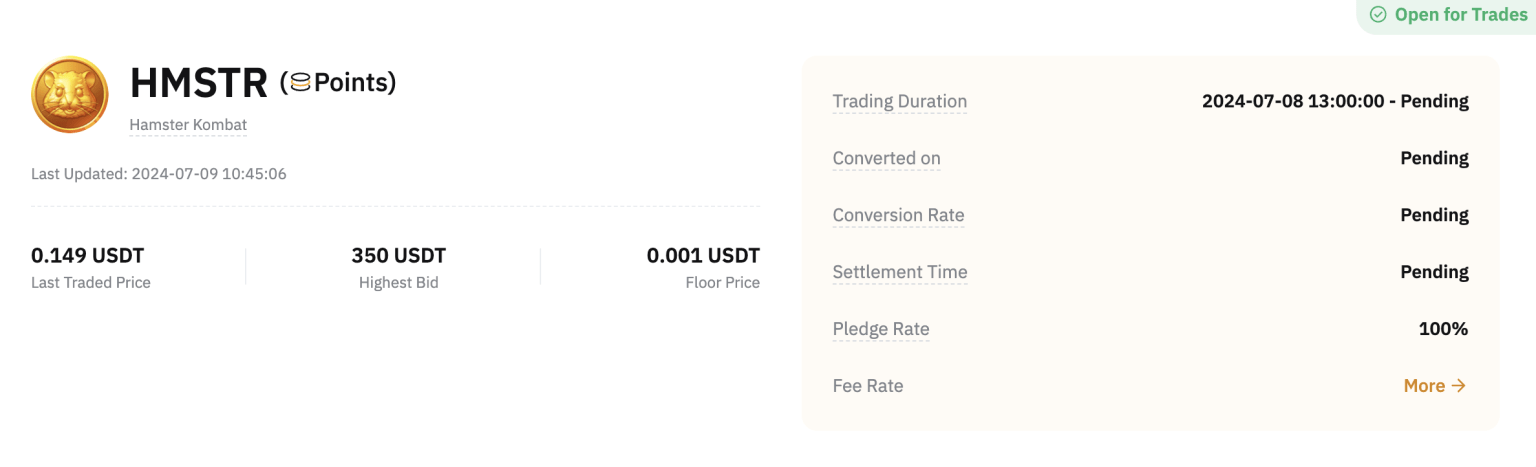Click the Pledge Rate label
This screenshot has width=1536, height=467.
(880, 329)
